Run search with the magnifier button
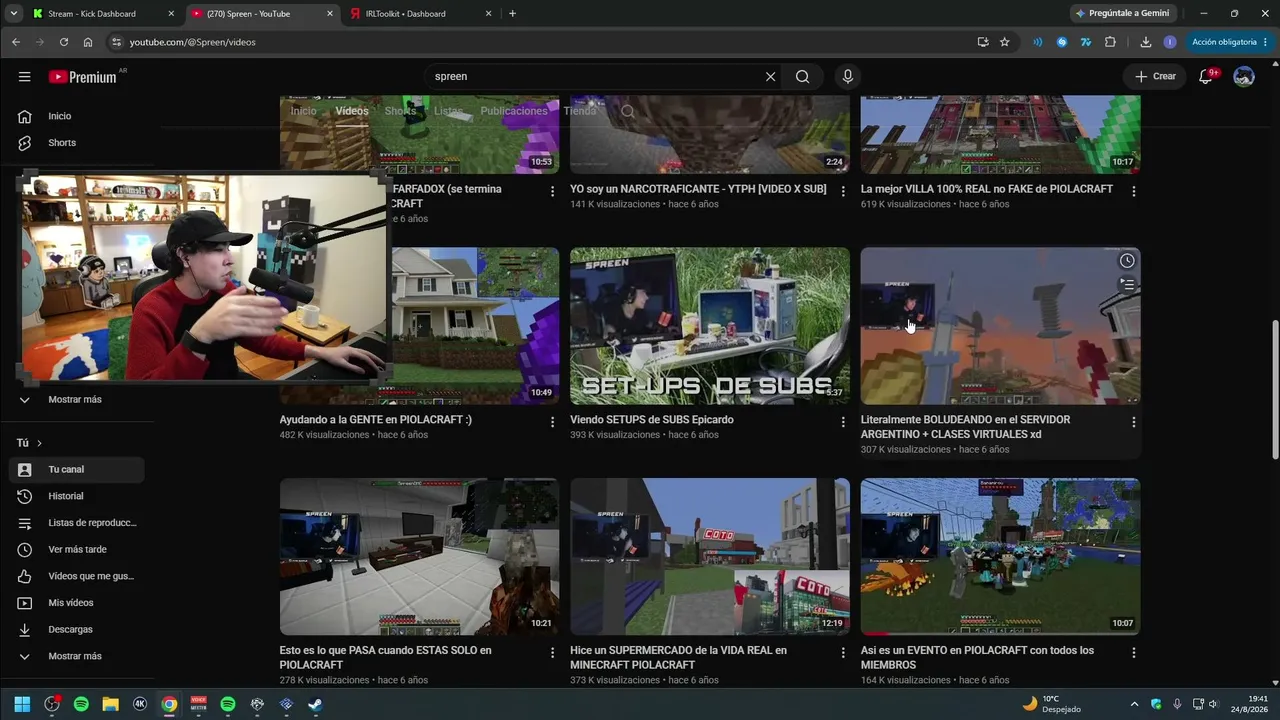The width and height of the screenshot is (1280, 720). click(x=802, y=77)
